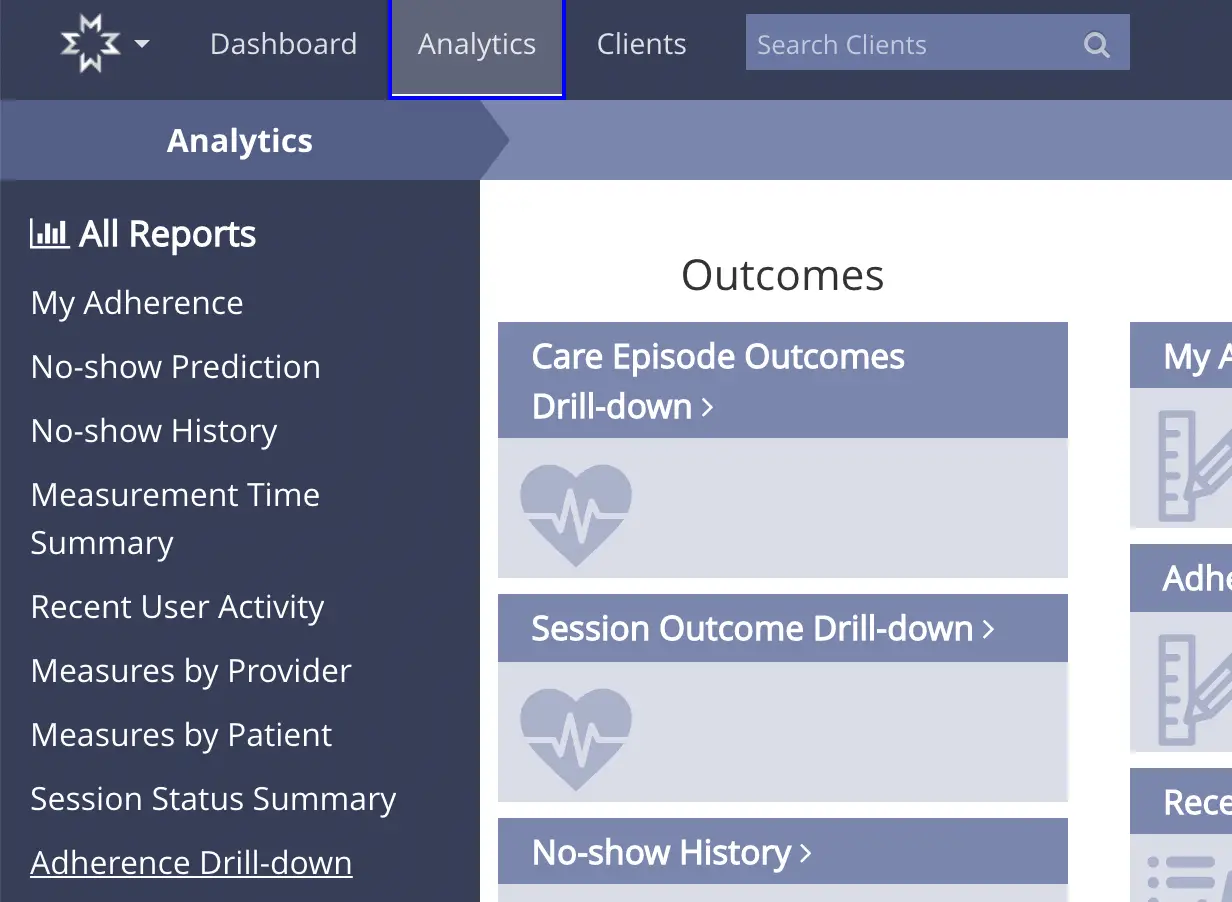The width and height of the screenshot is (1232, 902).
Task: Click the star-shaped app logo icon
Action: [x=91, y=43]
